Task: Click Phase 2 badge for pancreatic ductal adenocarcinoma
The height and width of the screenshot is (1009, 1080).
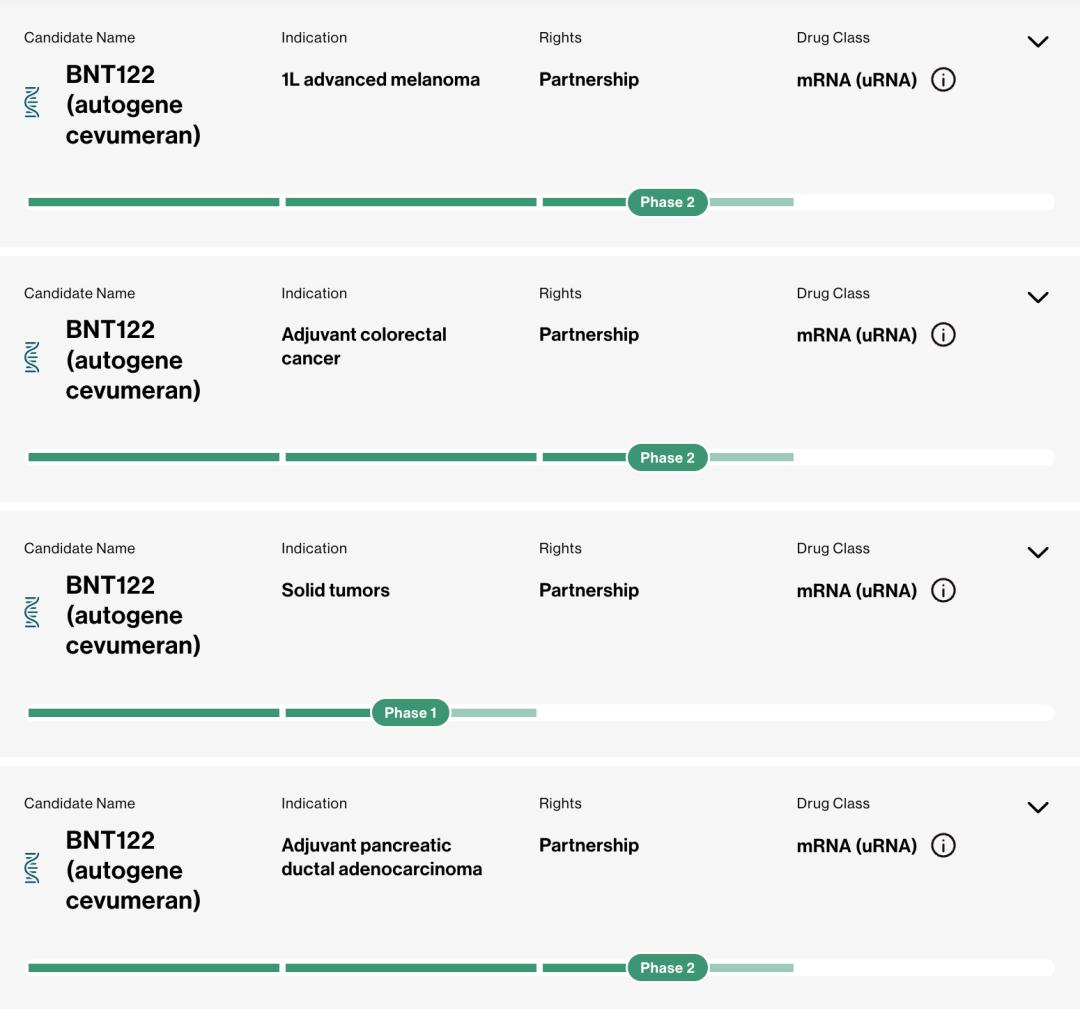Action: click(667, 968)
